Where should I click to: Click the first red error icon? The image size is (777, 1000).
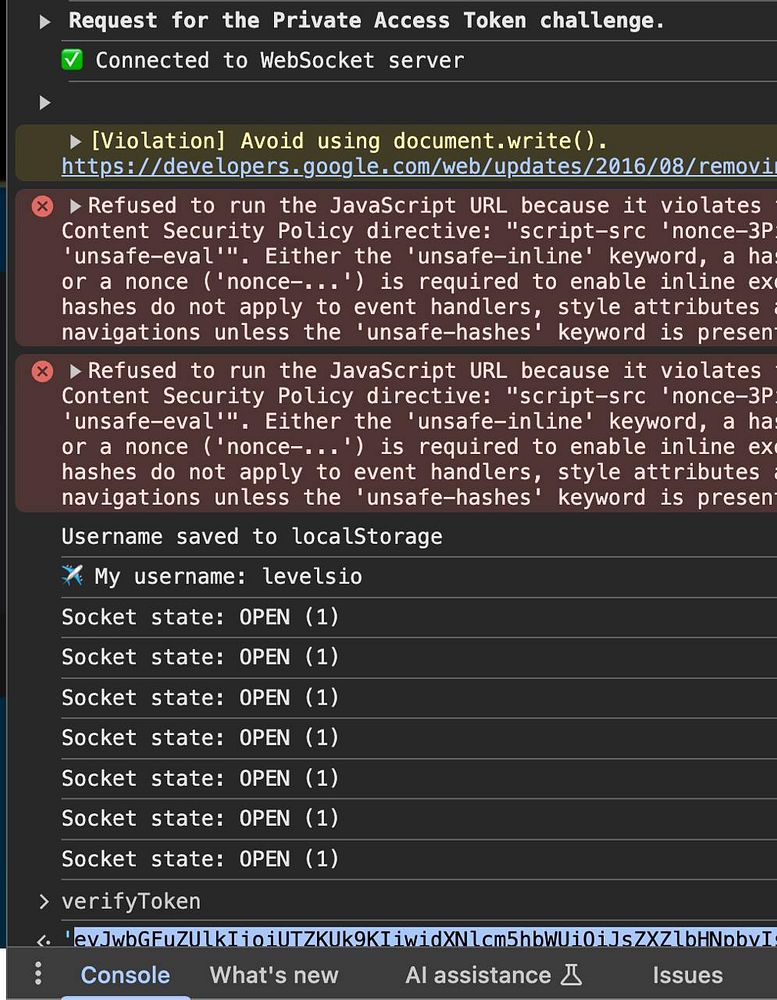click(x=42, y=206)
